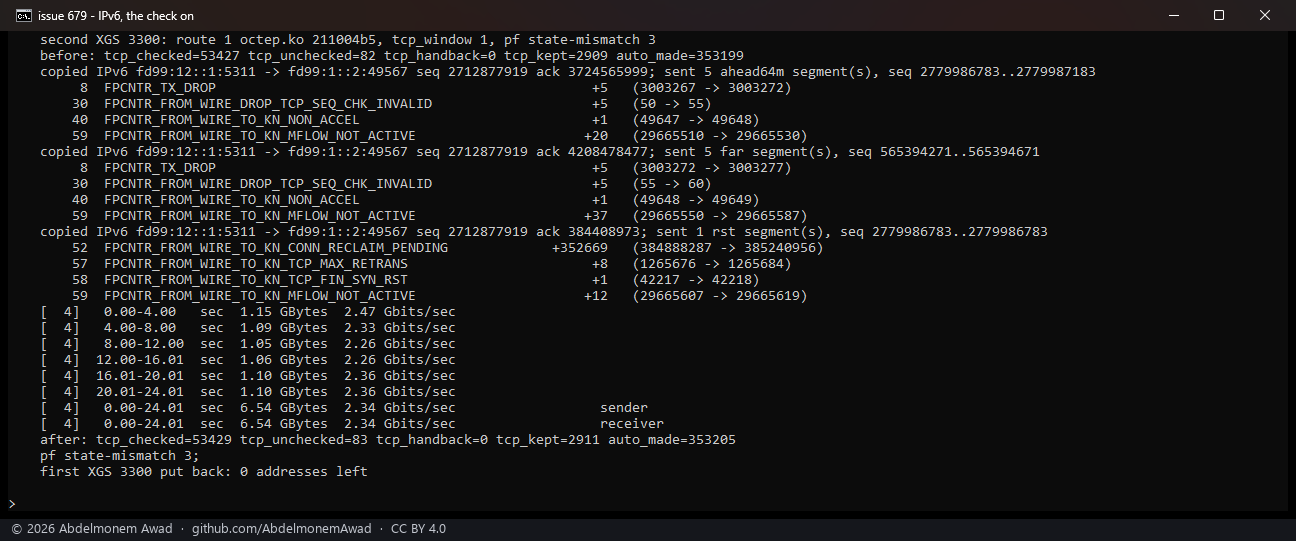This screenshot has height=541, width=1296.
Task: Click the 8.00-12.00 sec throughput row
Action: [x=248, y=344]
